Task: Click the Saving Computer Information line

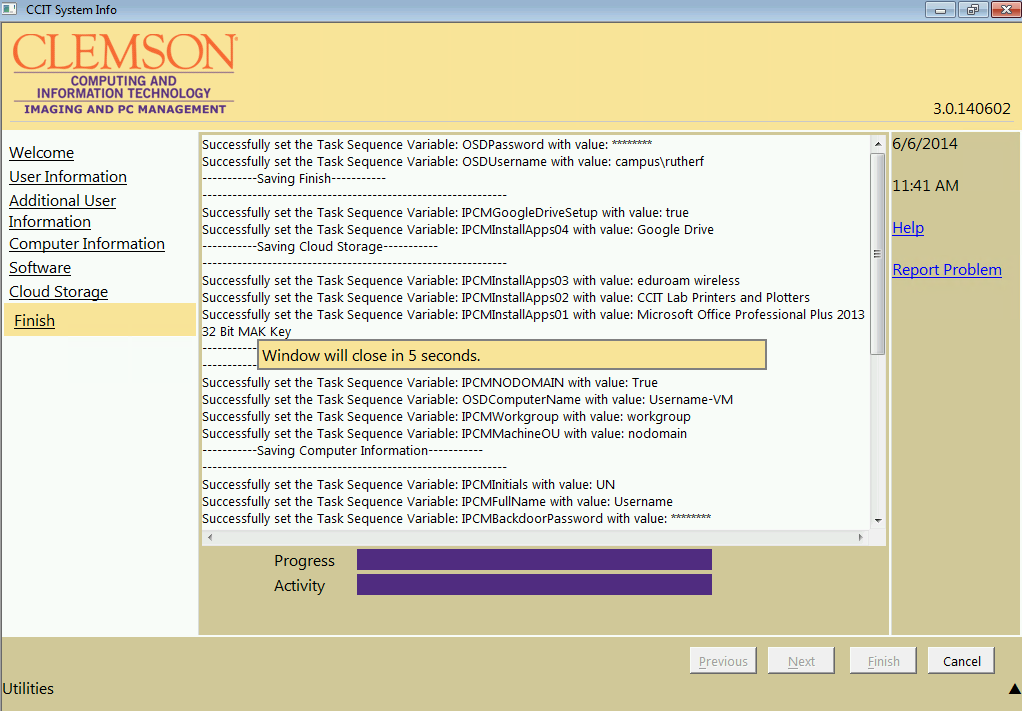Action: click(342, 450)
